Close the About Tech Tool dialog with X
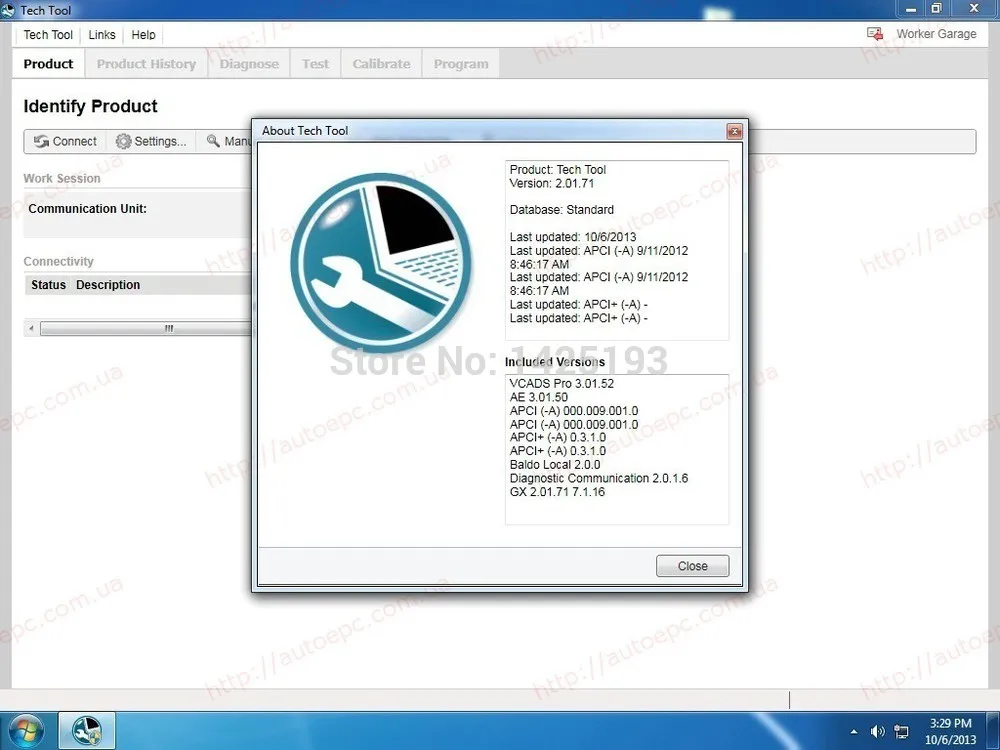This screenshot has height=750, width=1000. pos(734,131)
